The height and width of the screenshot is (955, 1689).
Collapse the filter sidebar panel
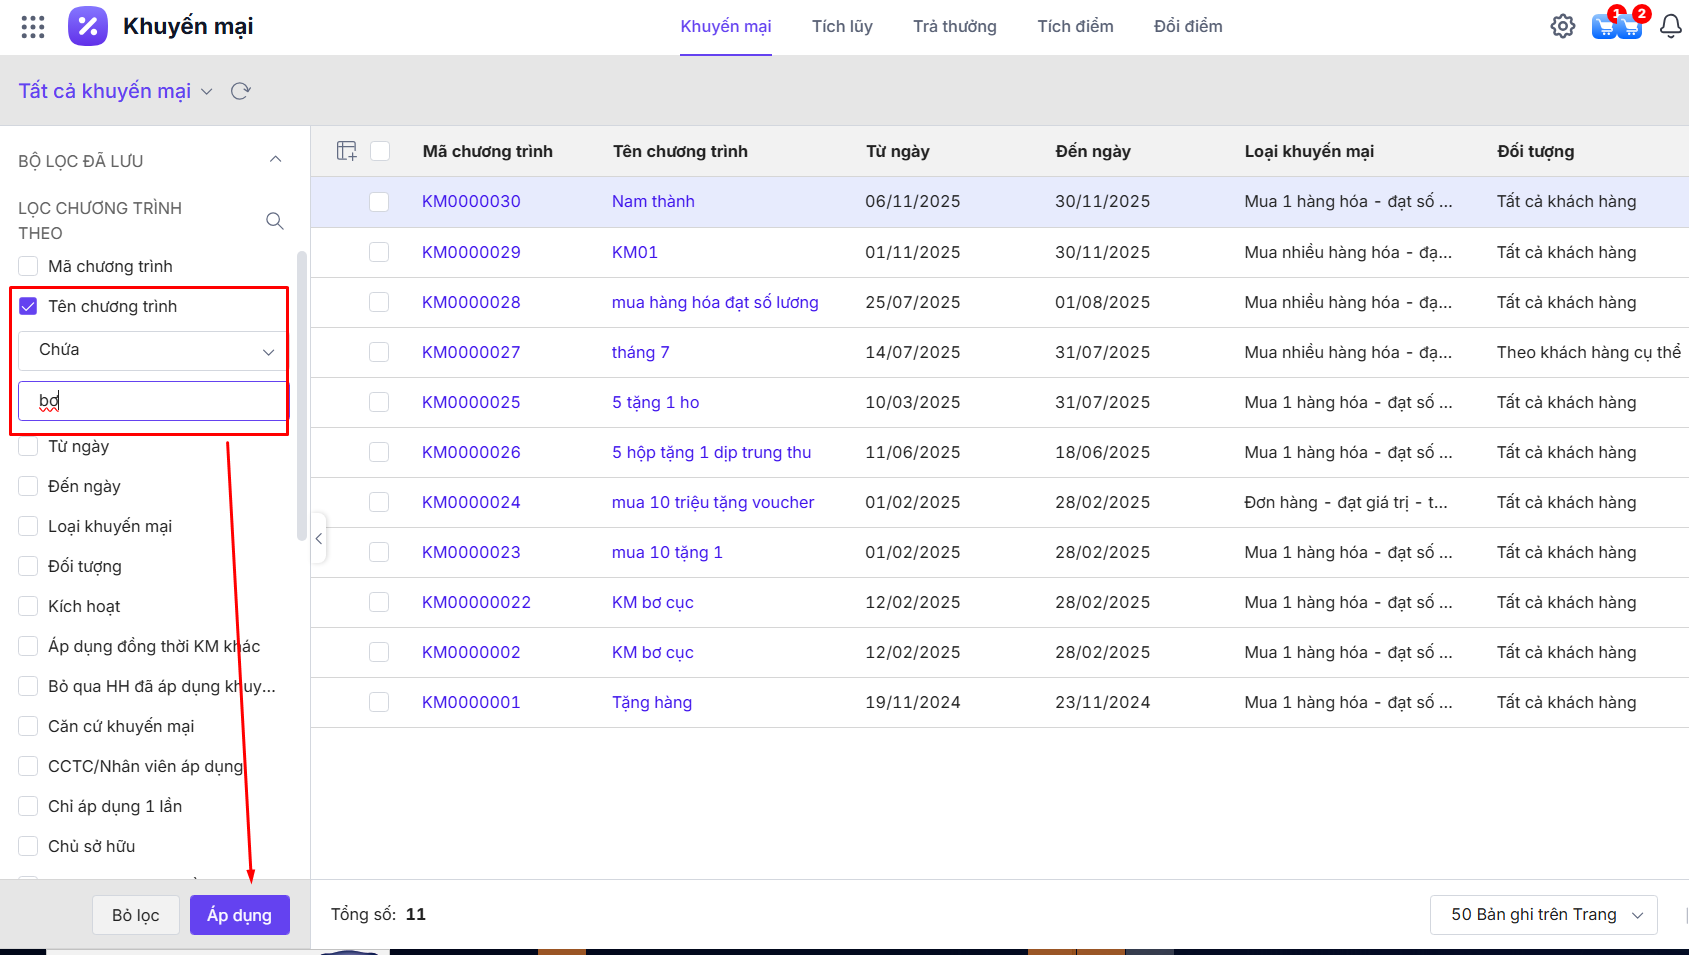point(319,539)
